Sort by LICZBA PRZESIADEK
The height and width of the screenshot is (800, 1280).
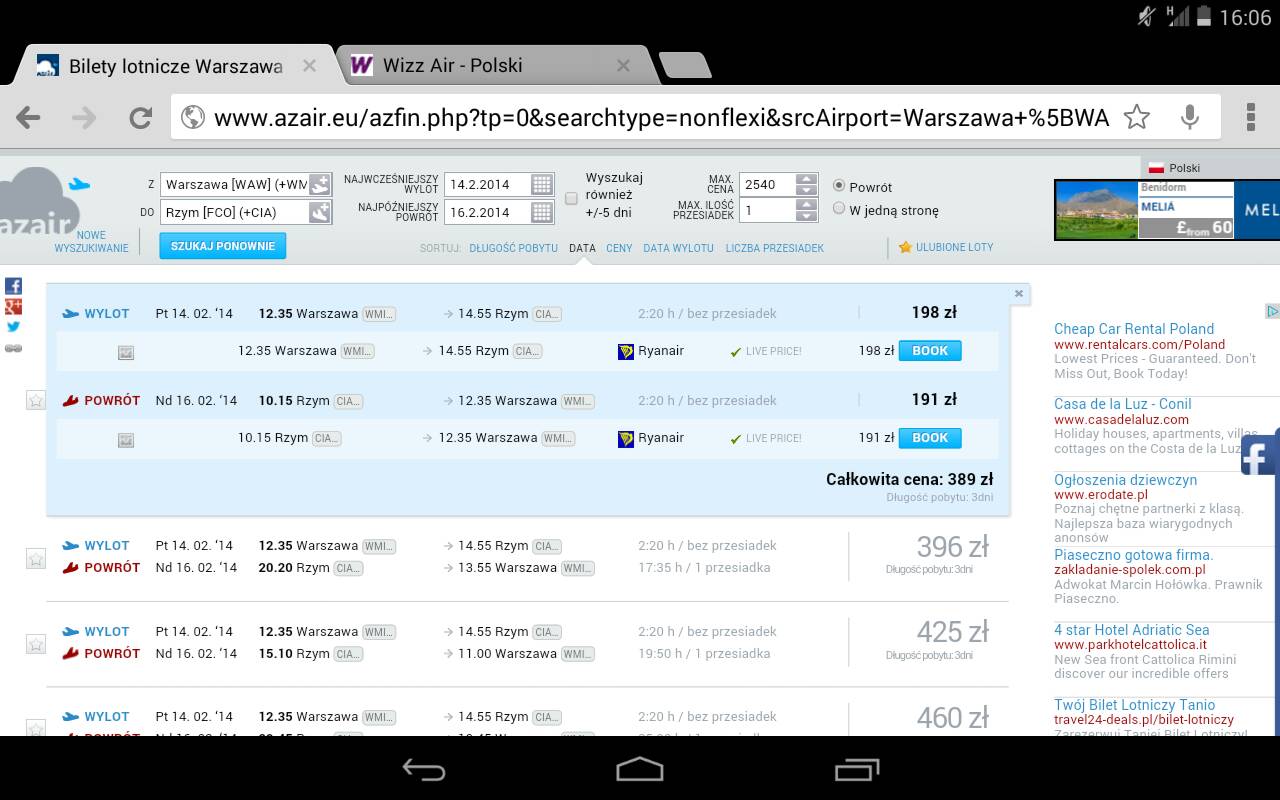coord(775,248)
